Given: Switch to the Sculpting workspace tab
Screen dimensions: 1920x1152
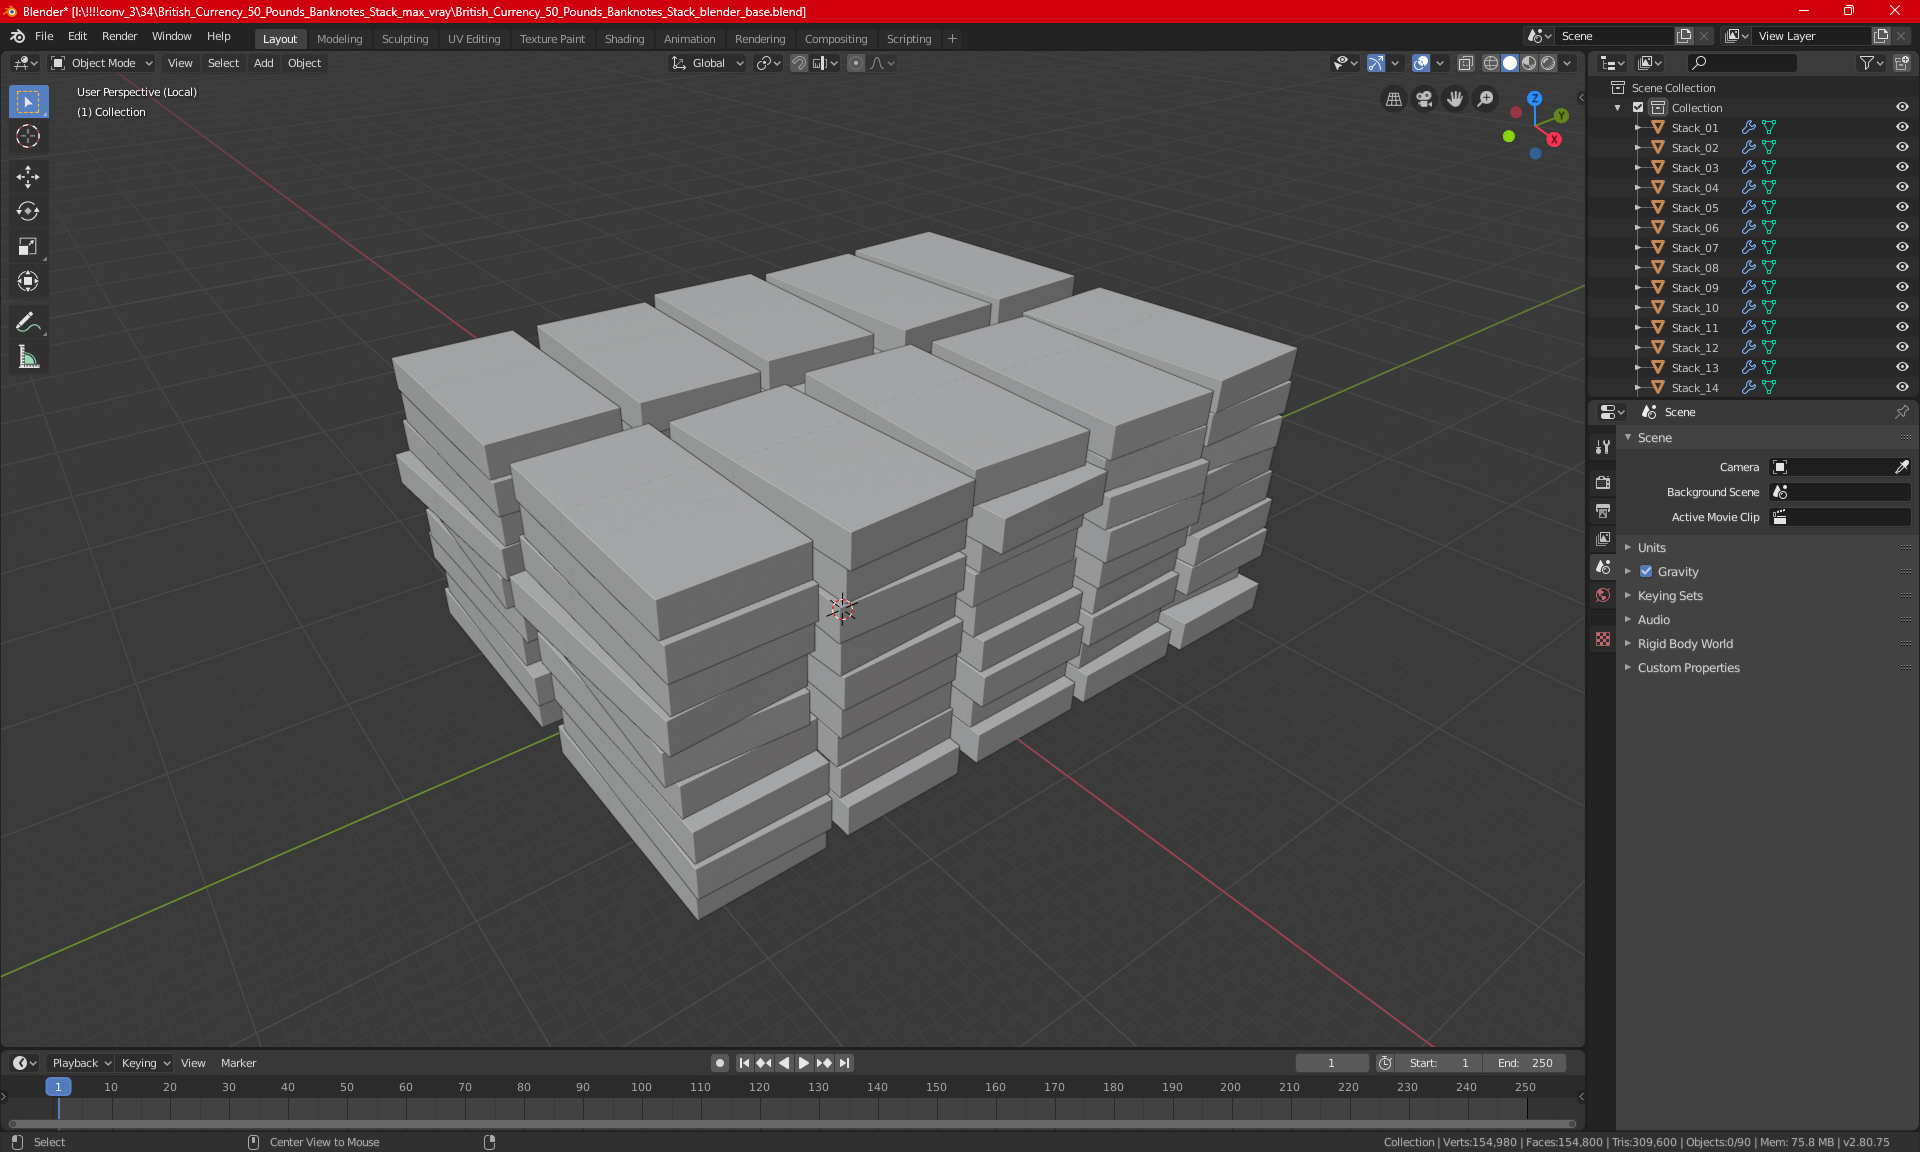Looking at the screenshot, I should tap(404, 39).
